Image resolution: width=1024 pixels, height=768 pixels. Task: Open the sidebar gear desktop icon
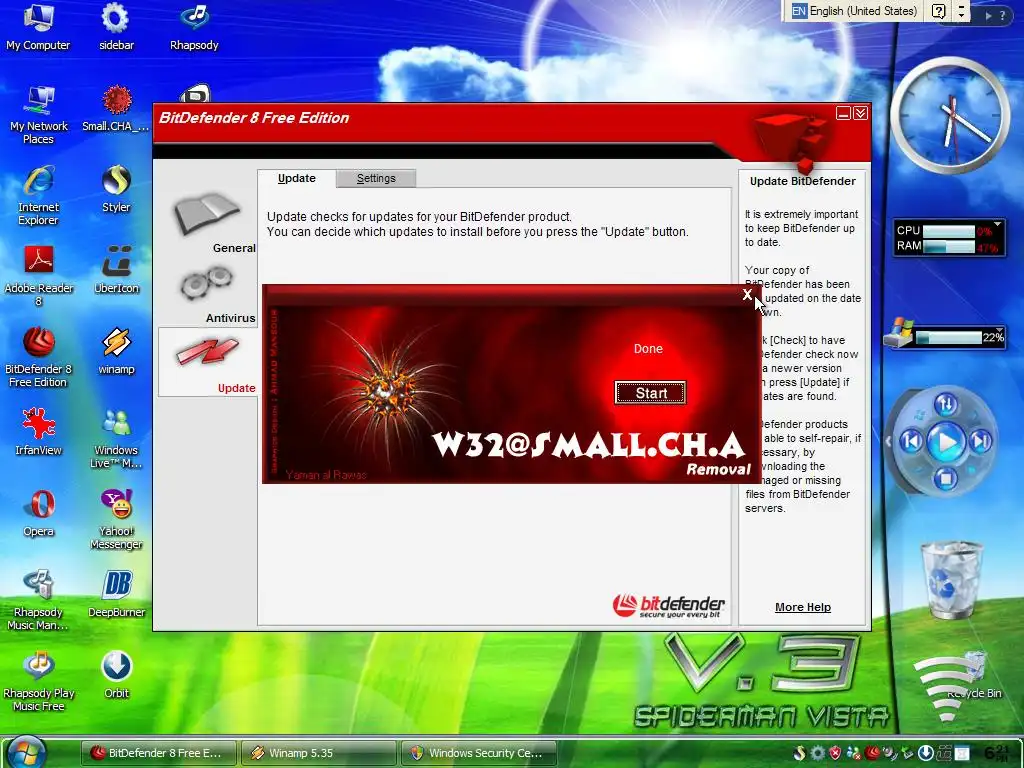116,27
